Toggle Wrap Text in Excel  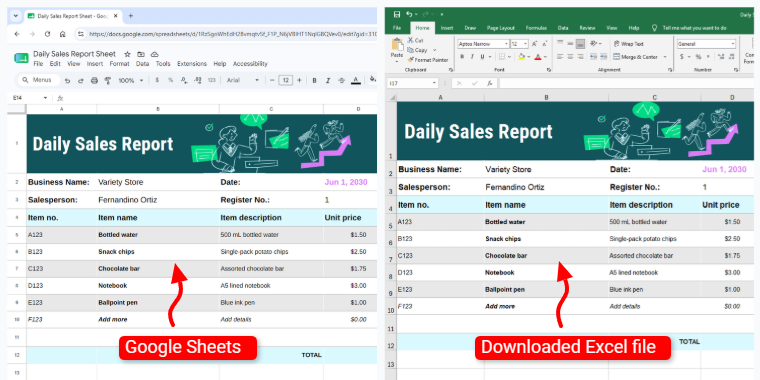[x=629, y=44]
